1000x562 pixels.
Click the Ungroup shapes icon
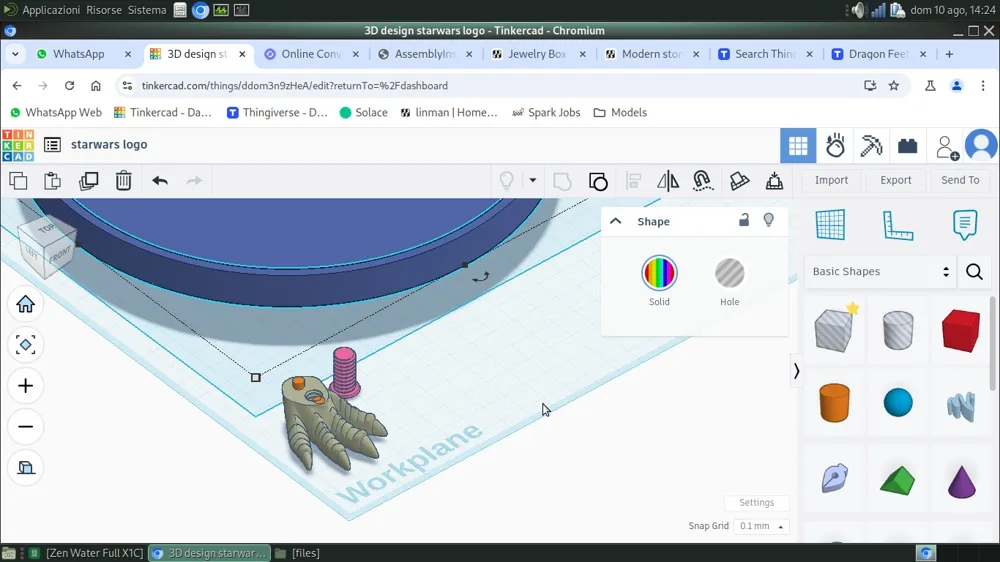[598, 181]
